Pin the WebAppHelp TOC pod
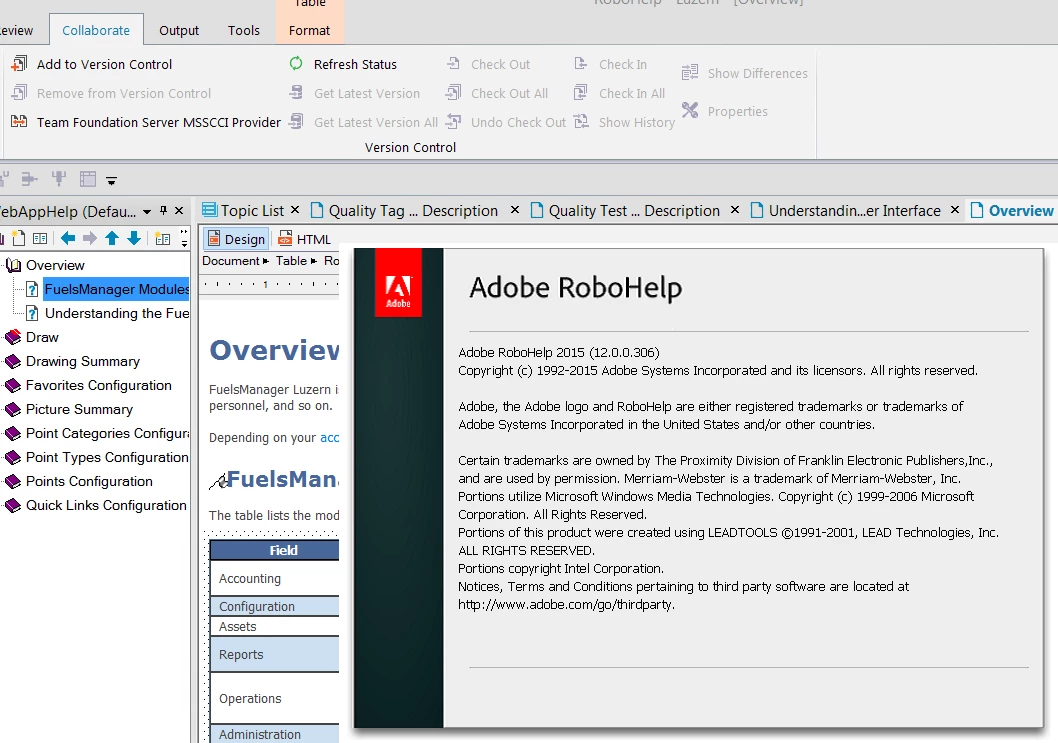The height and width of the screenshot is (743, 1058). tap(163, 211)
